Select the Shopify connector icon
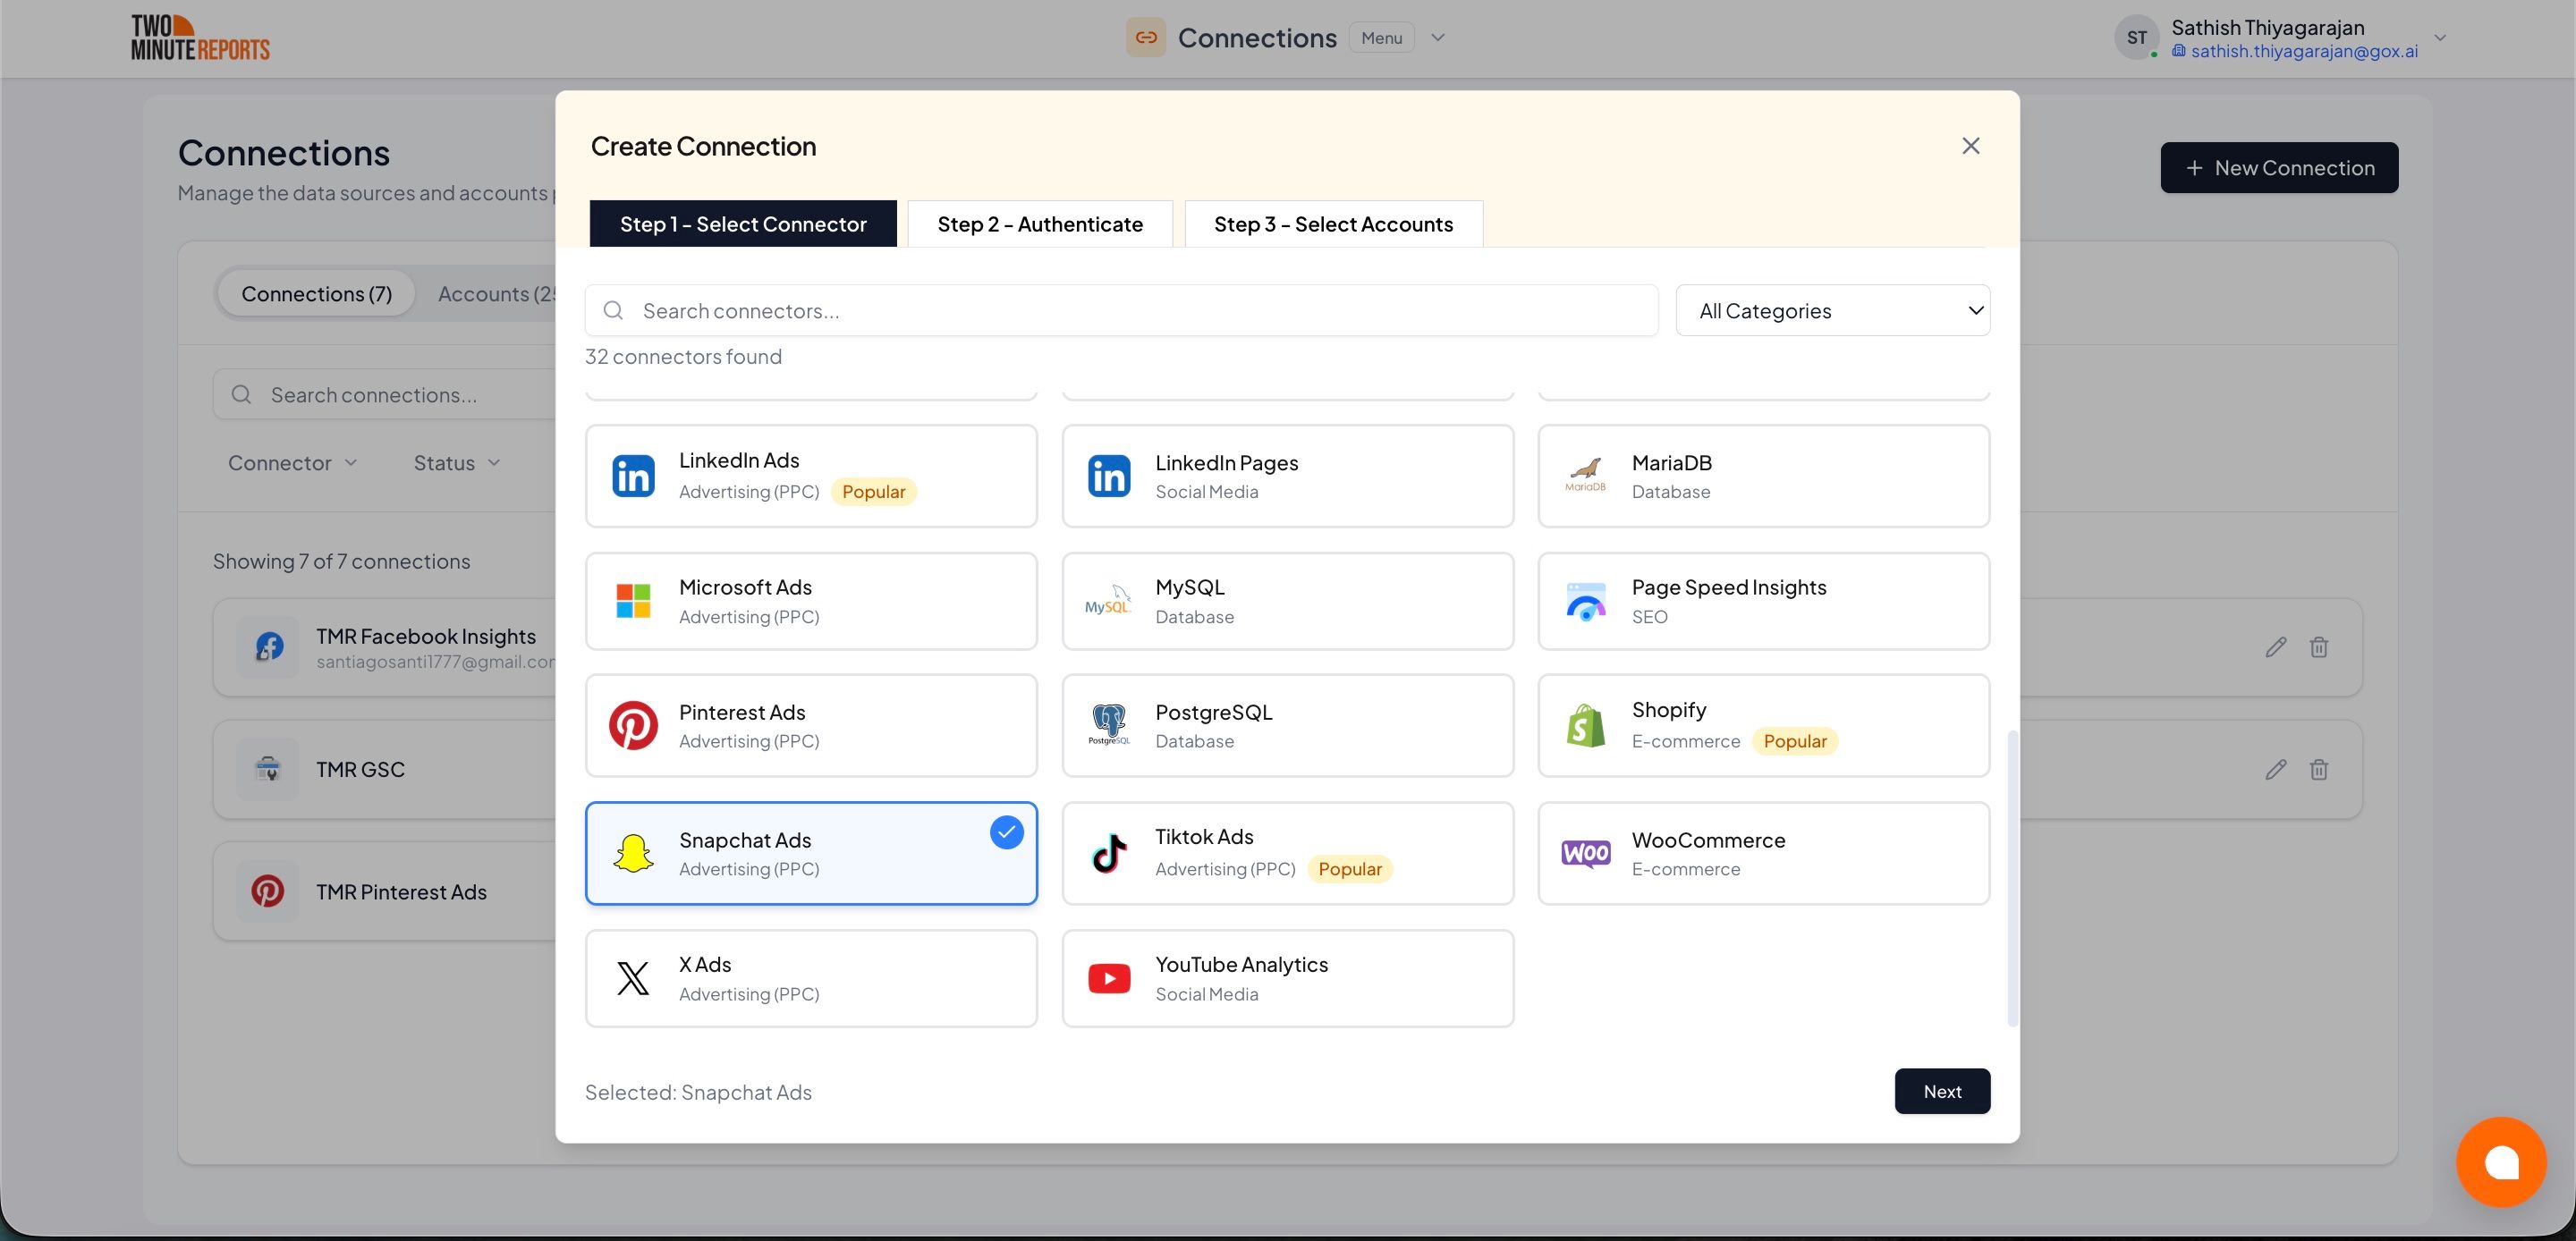Image resolution: width=2576 pixels, height=1241 pixels. tap(1585, 725)
